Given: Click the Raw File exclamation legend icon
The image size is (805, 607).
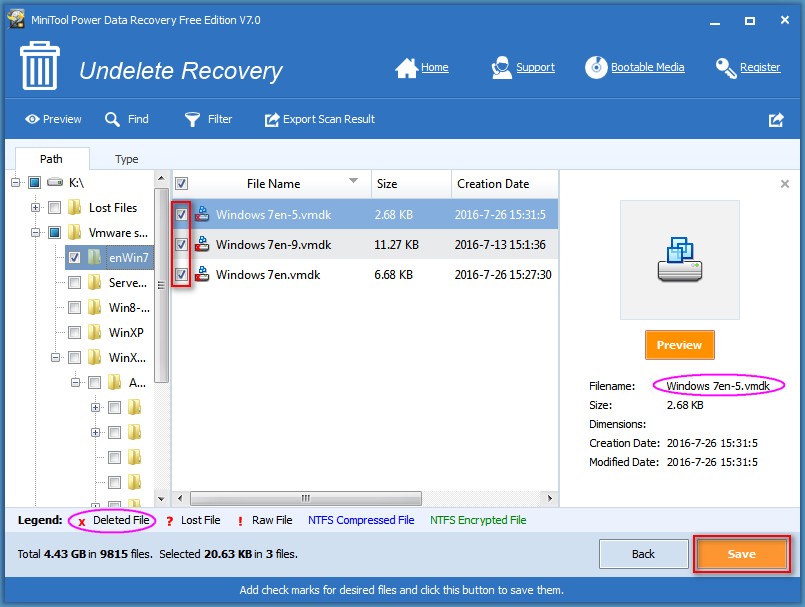Looking at the screenshot, I should [x=240, y=521].
